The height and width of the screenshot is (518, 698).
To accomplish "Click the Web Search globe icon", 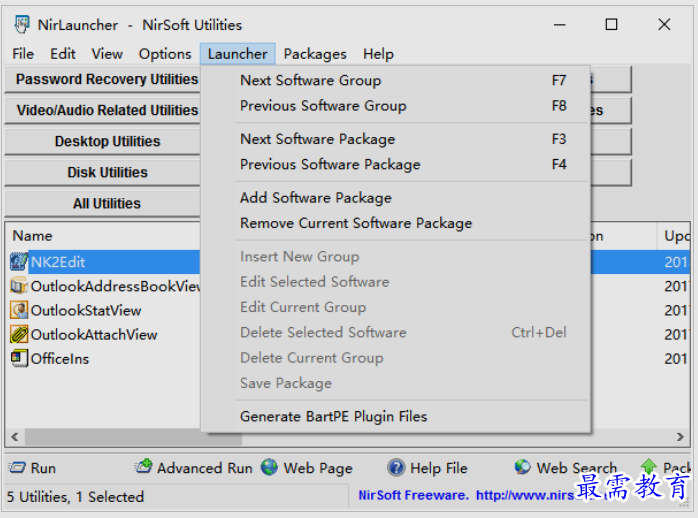I will coord(522,467).
